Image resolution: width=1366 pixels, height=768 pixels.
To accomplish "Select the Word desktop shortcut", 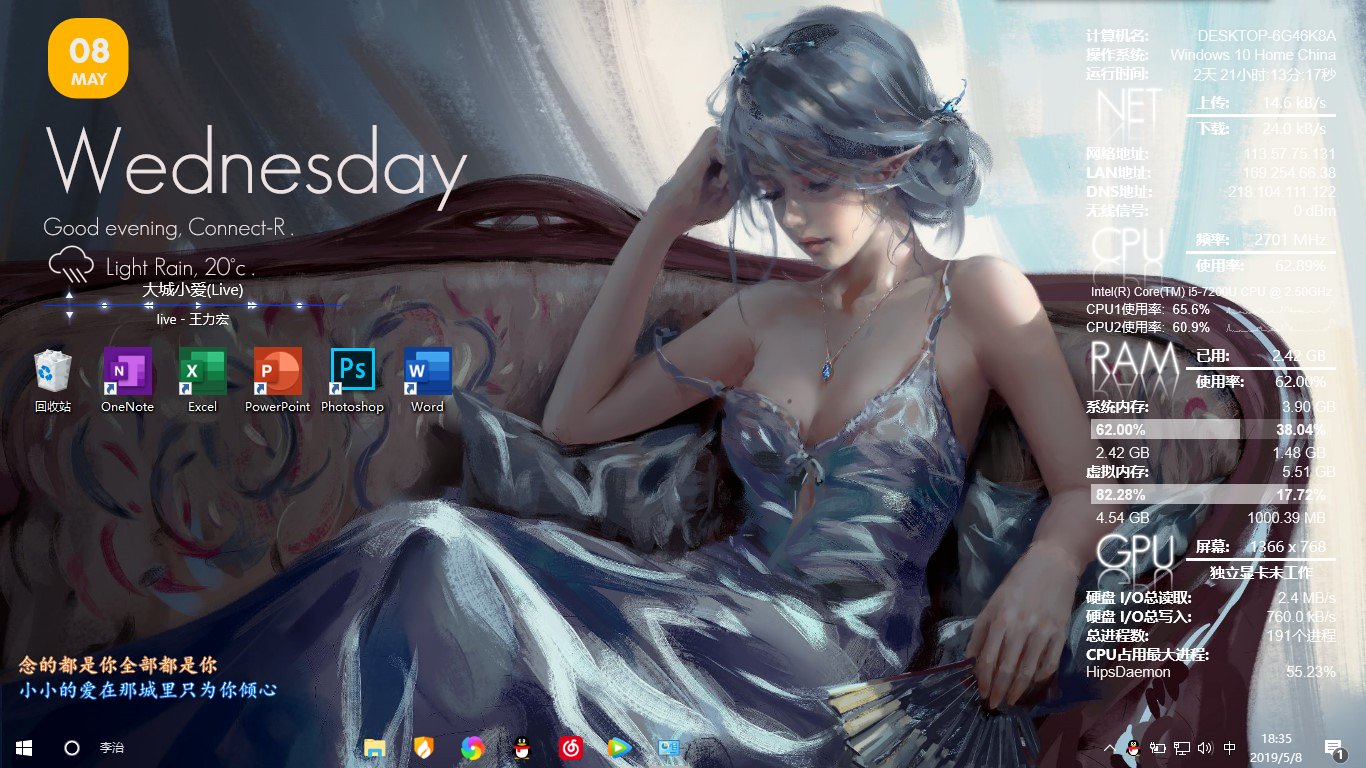I will [x=427, y=380].
